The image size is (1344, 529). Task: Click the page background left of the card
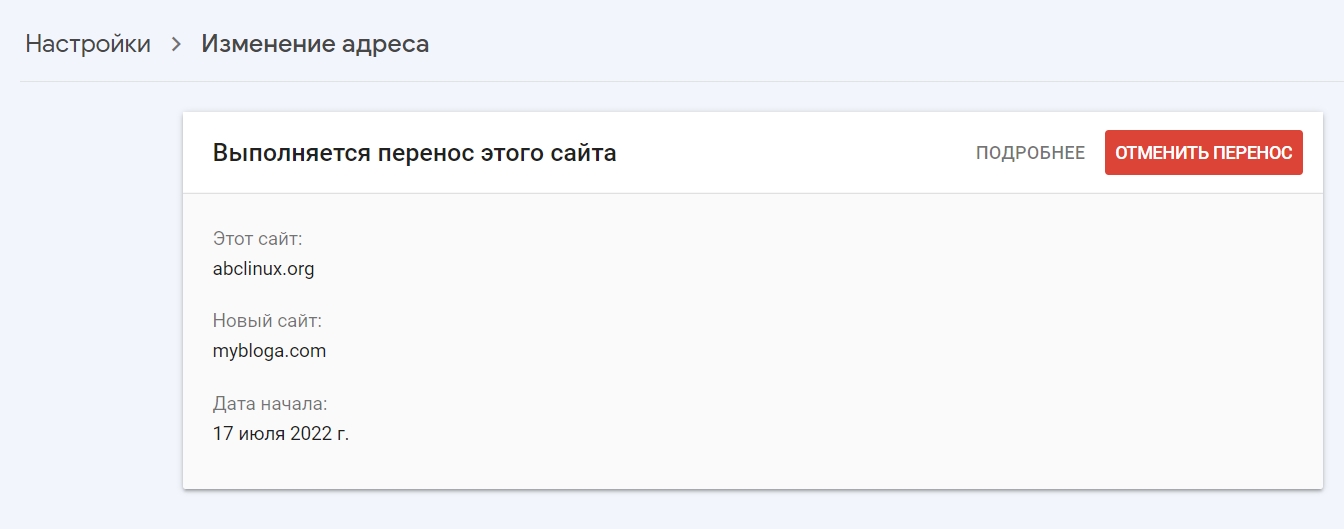[90, 300]
